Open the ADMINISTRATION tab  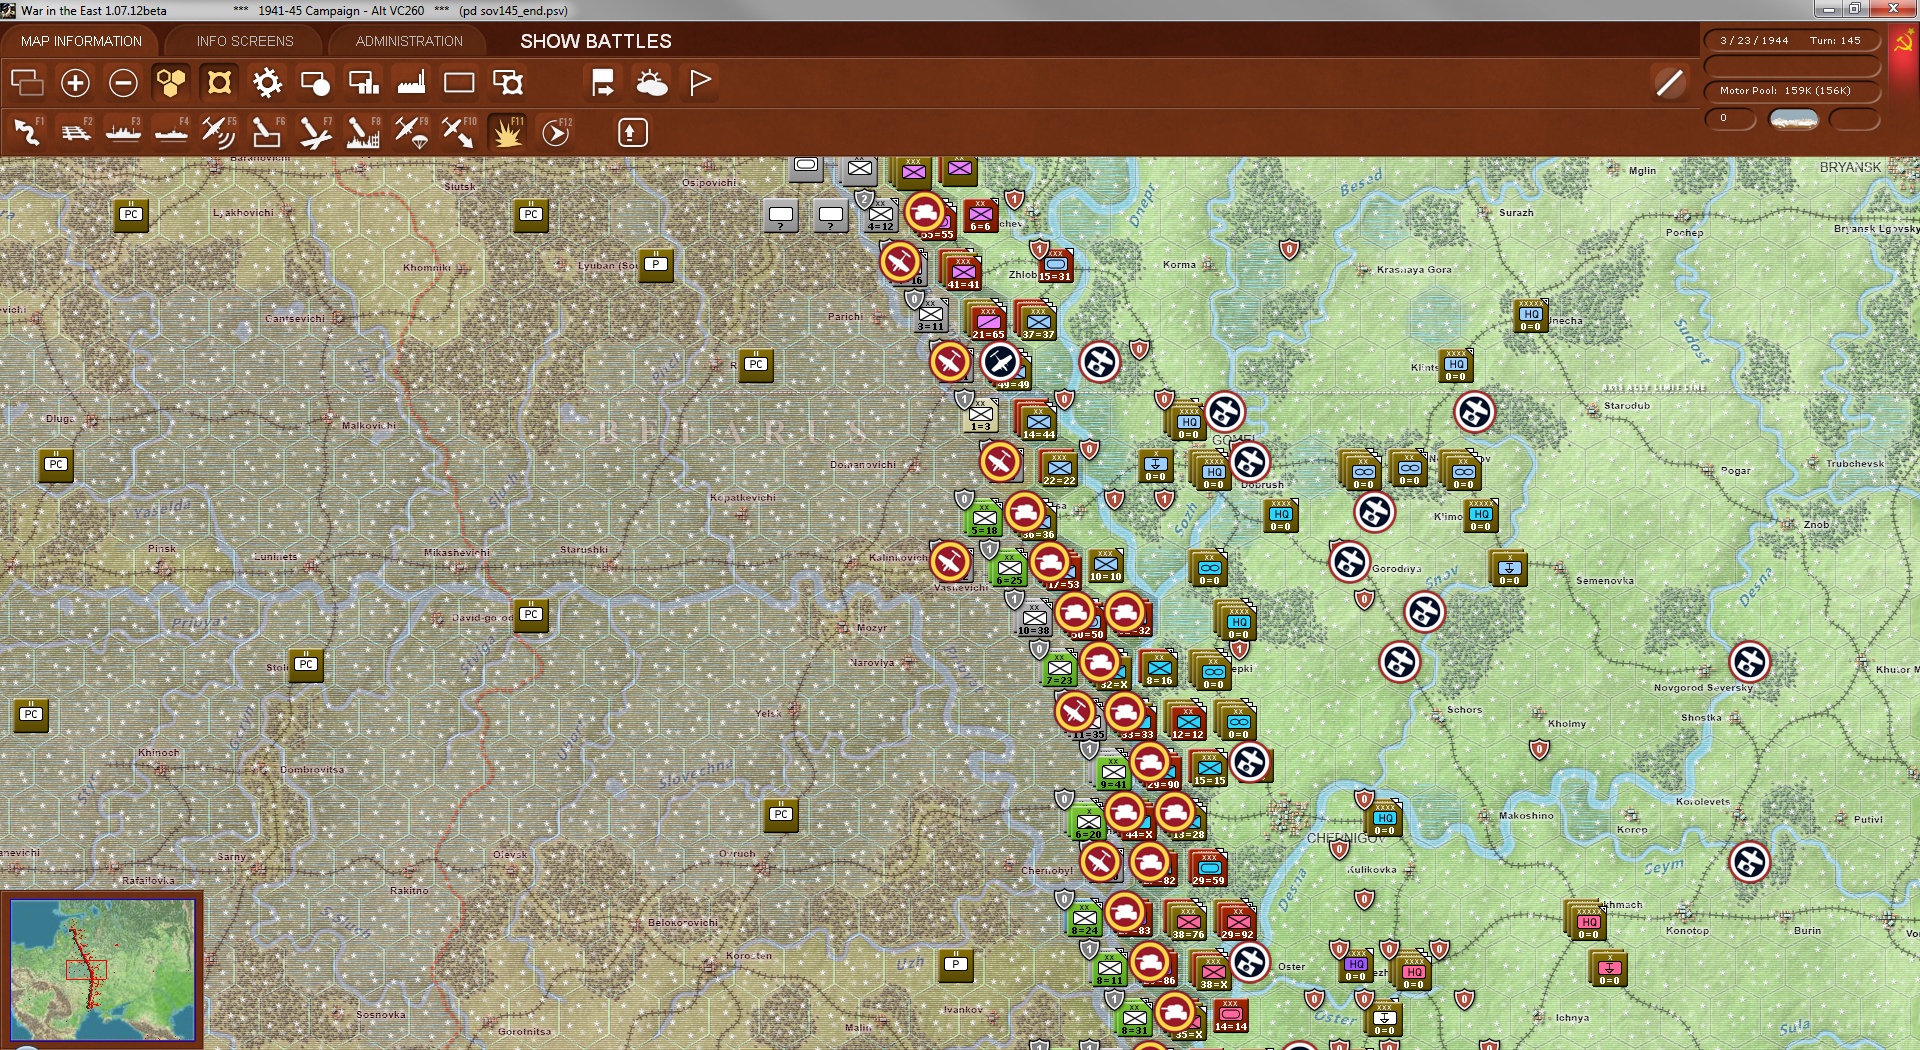coord(409,41)
